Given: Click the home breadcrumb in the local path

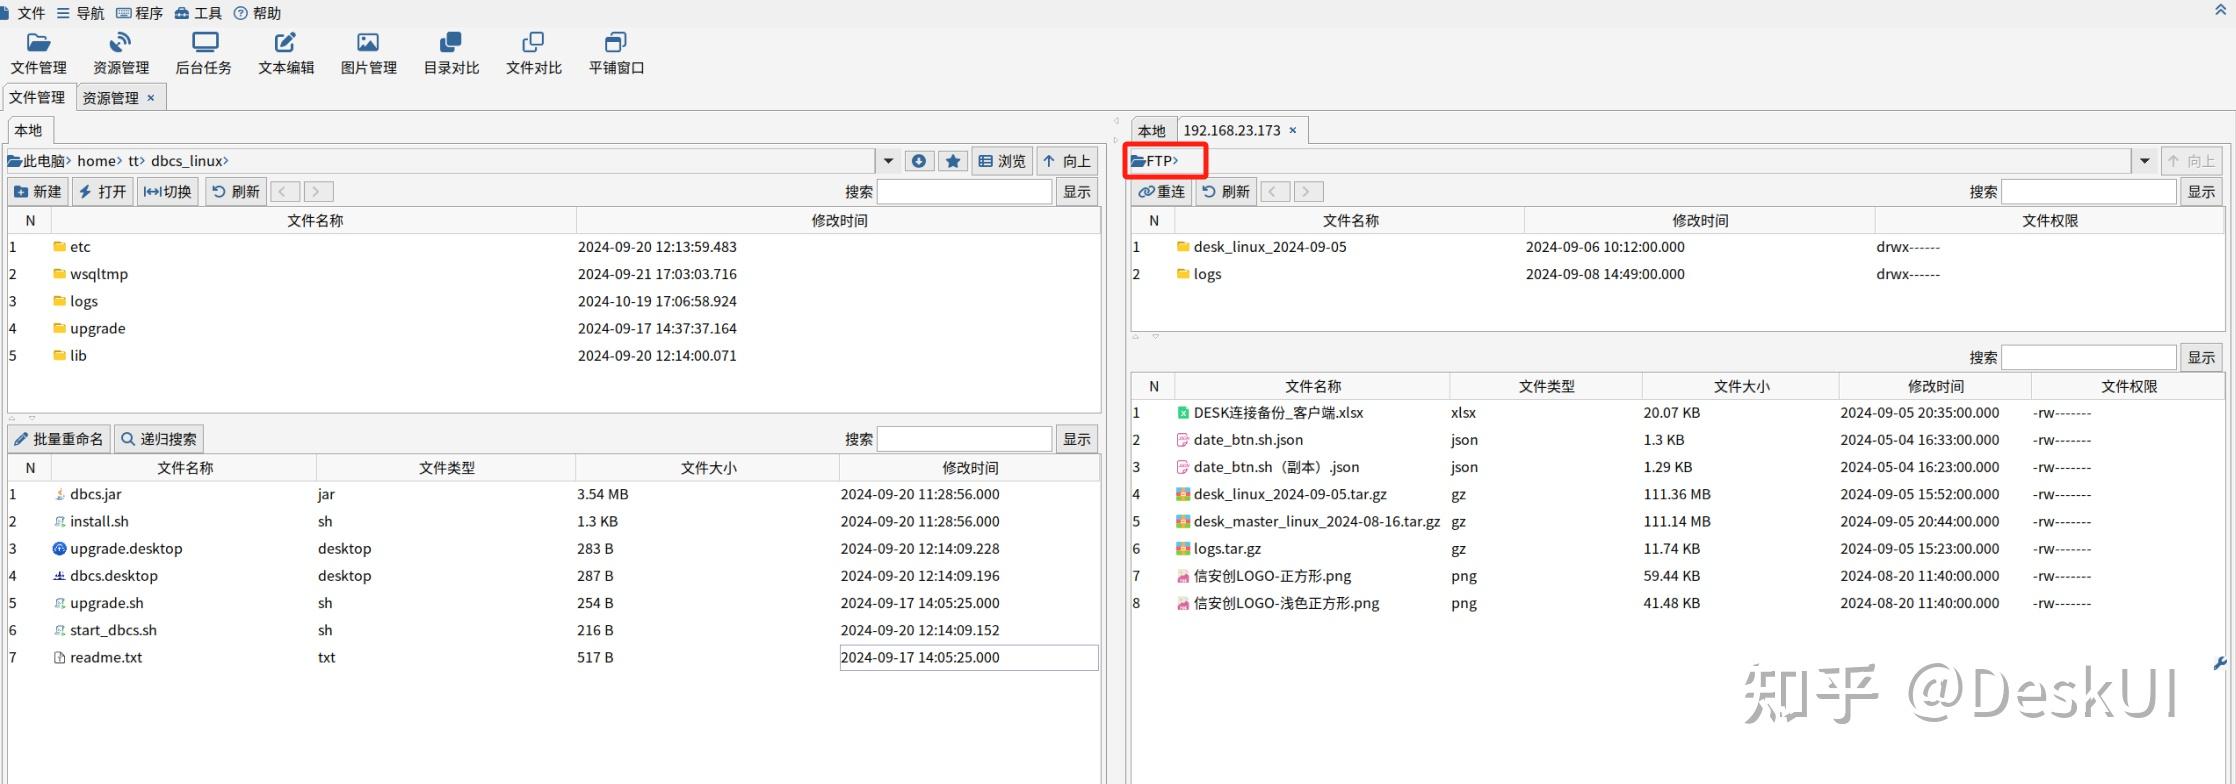Looking at the screenshot, I should [96, 161].
